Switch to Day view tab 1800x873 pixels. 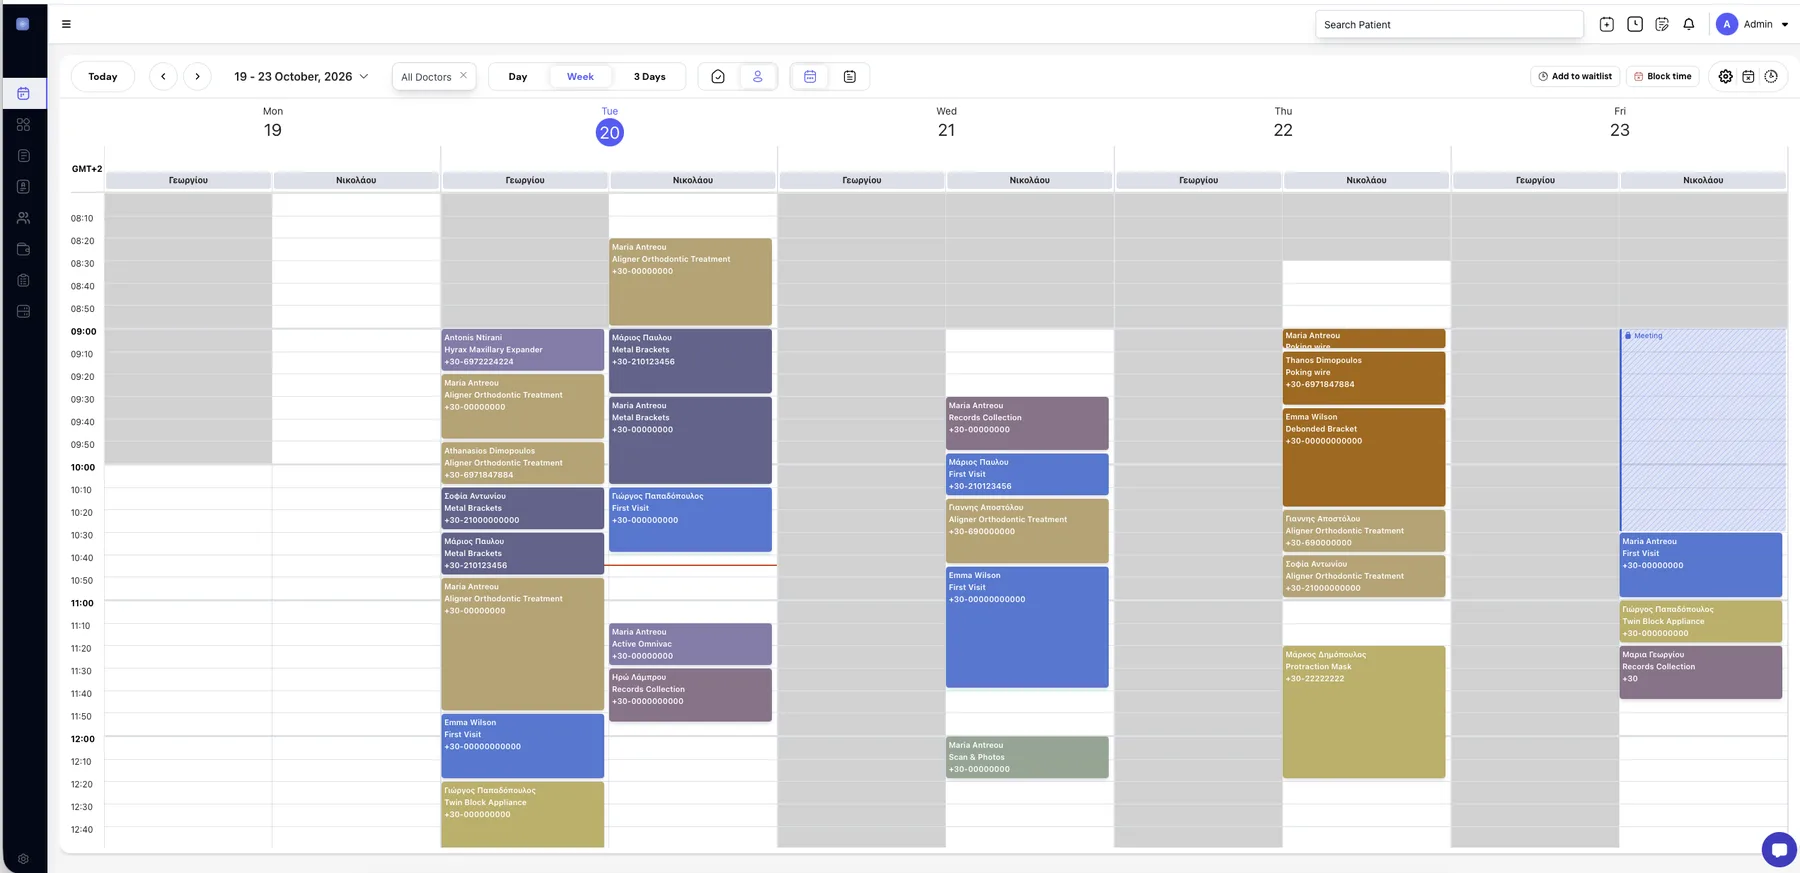click(518, 76)
